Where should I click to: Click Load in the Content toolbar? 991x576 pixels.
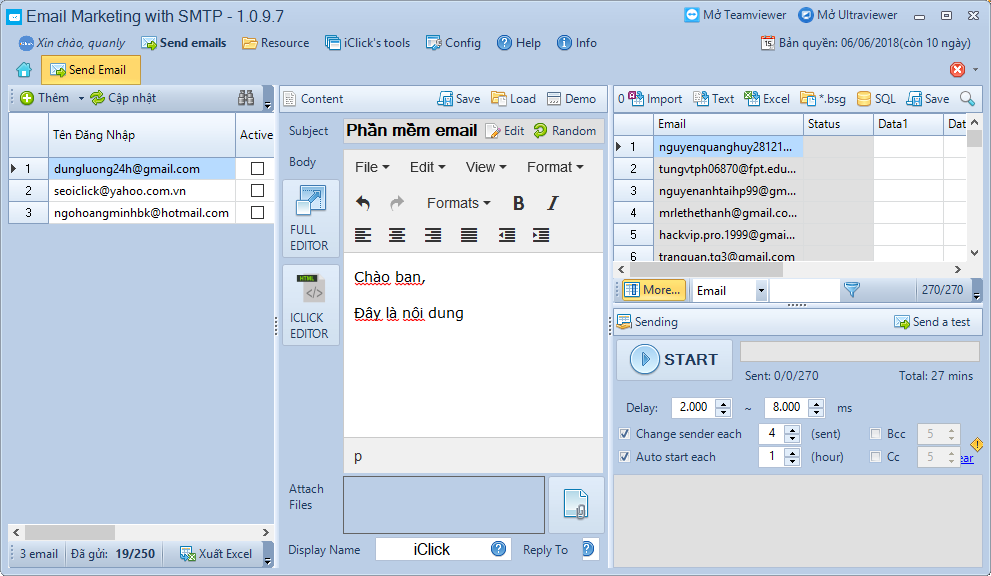coord(514,99)
